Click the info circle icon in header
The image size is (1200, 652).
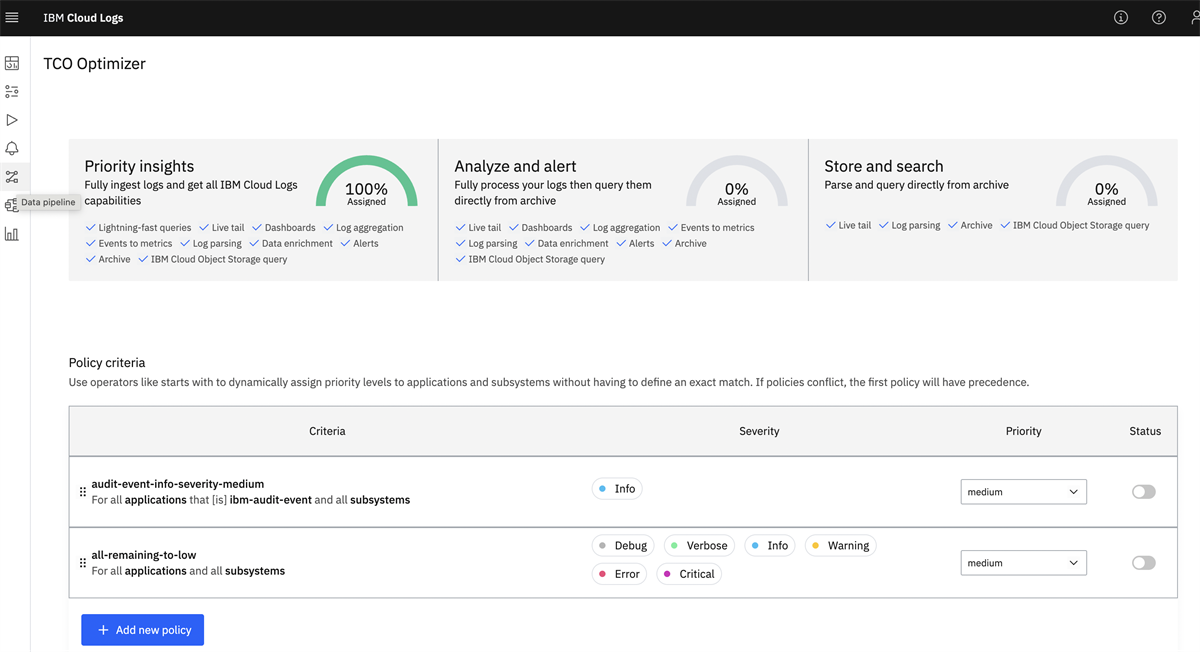pyautogui.click(x=1121, y=18)
